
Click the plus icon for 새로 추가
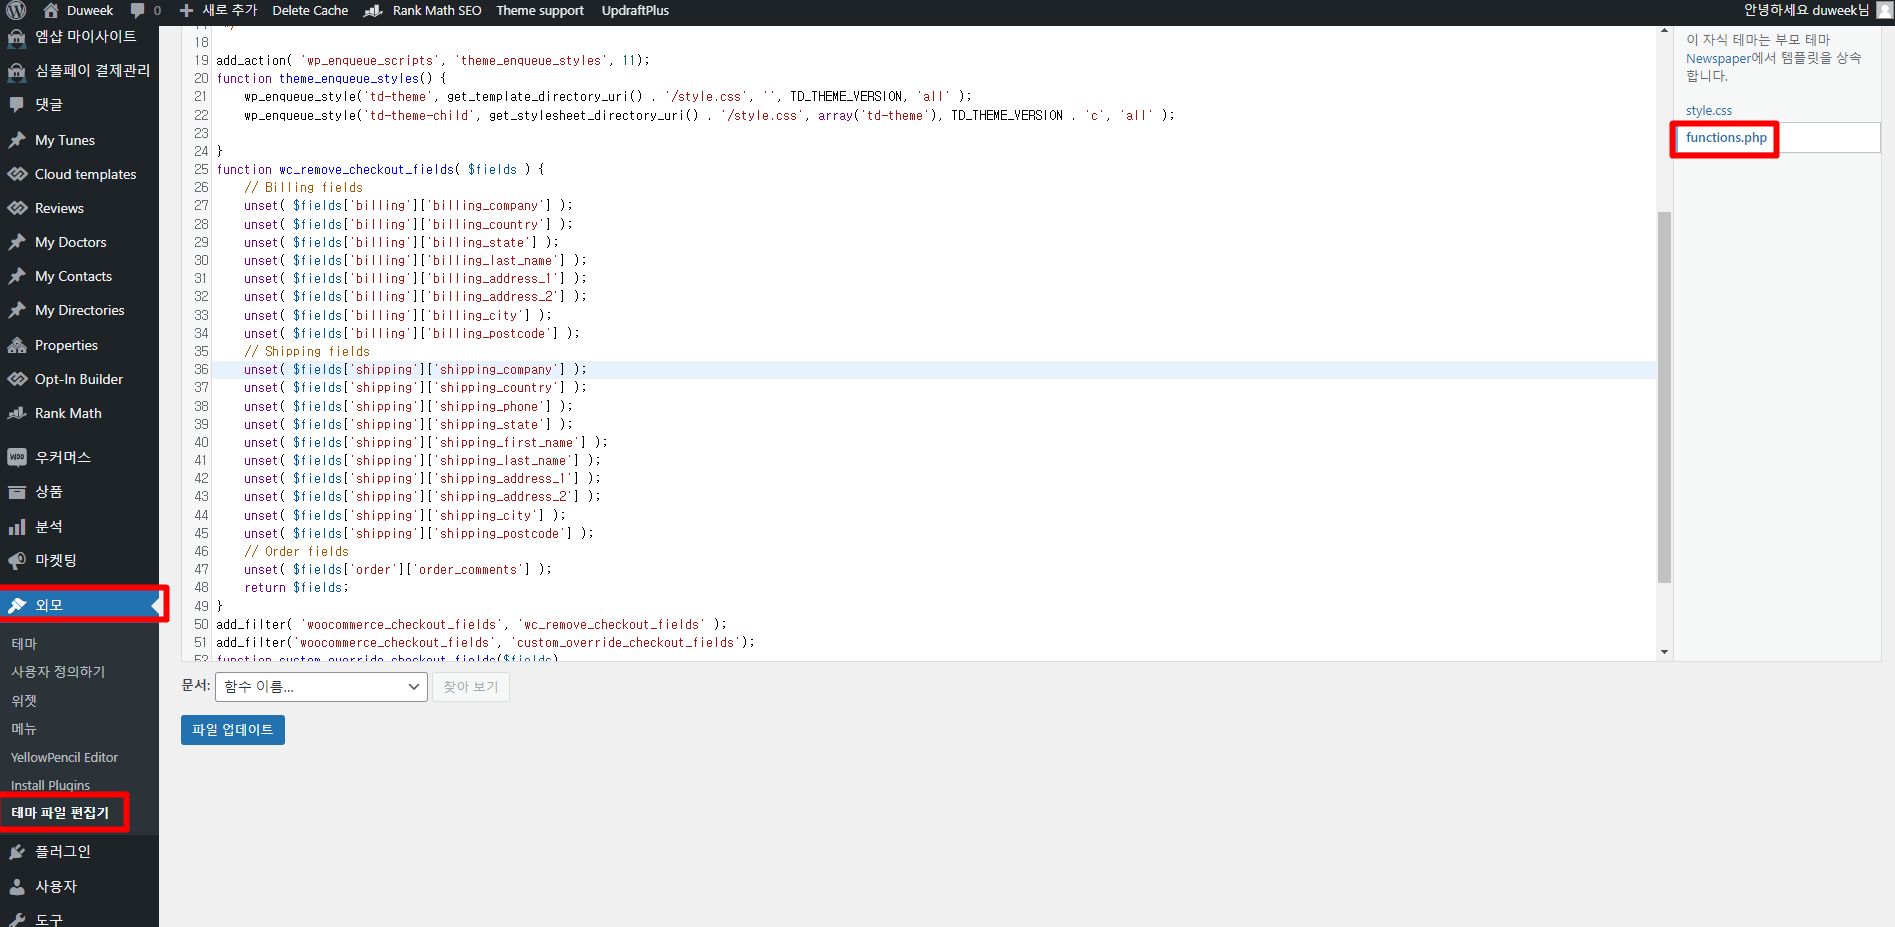tap(186, 11)
